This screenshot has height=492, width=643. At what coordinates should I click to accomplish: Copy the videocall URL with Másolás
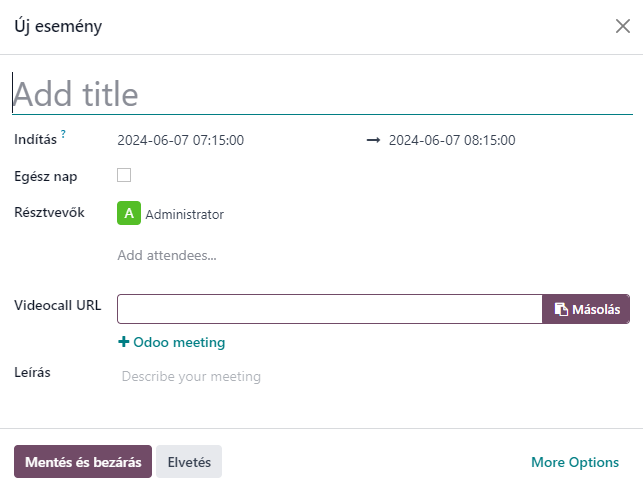coord(586,309)
